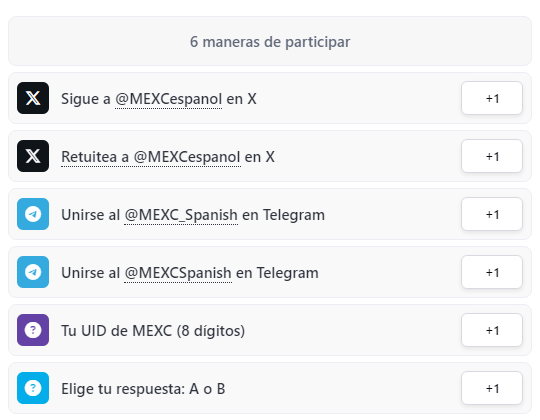Click +1 button for following @MEXCespanol
Screen dimensions: 540x420
point(492,98)
